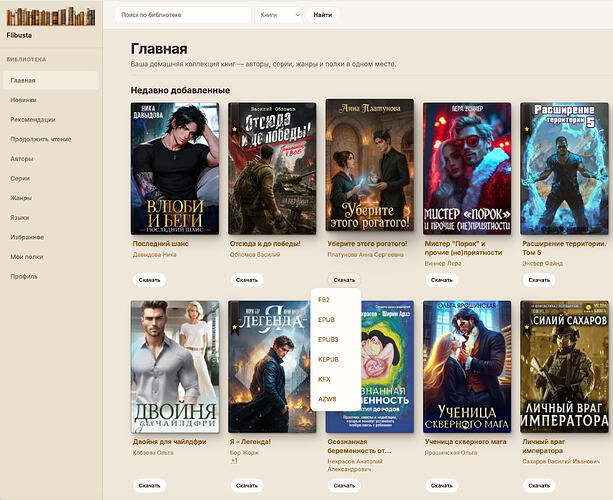
Task: Open author Давыдова Ника
Action: click(154, 254)
